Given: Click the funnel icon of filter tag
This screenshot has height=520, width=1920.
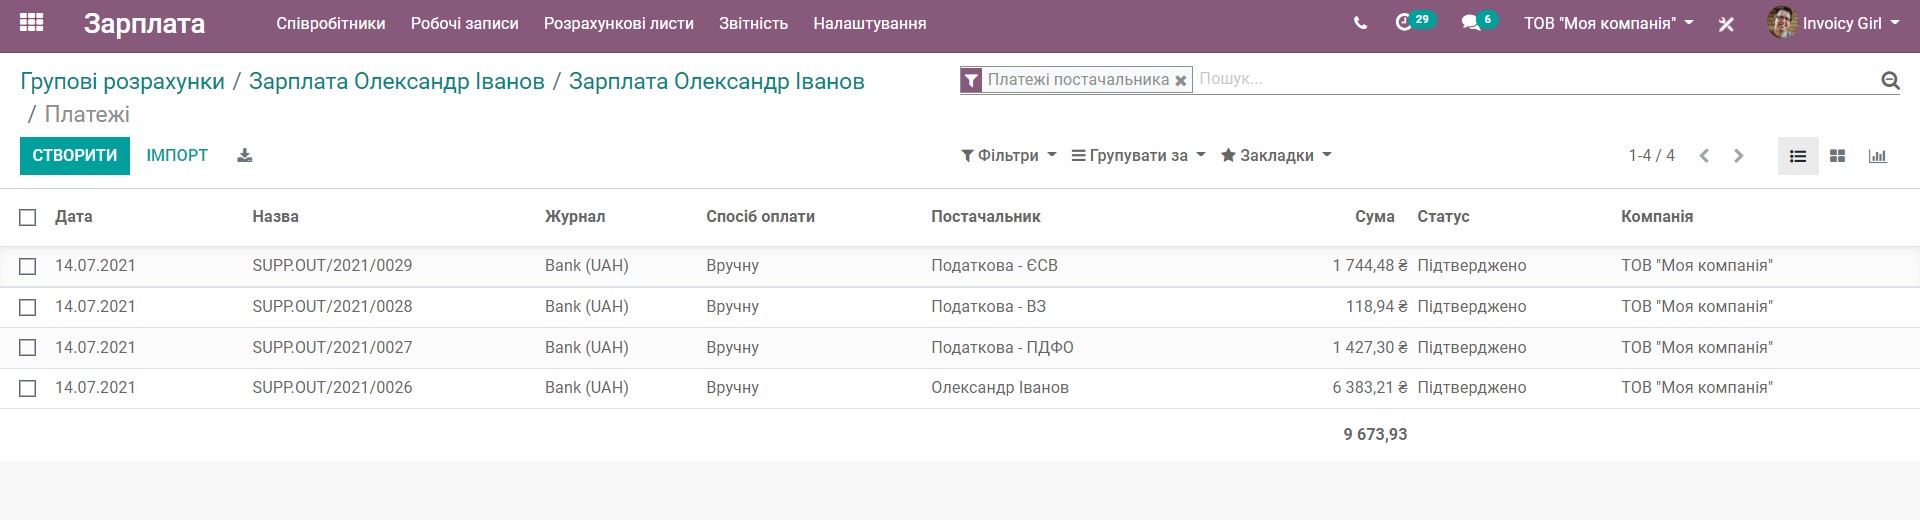Looking at the screenshot, I should tap(971, 80).
